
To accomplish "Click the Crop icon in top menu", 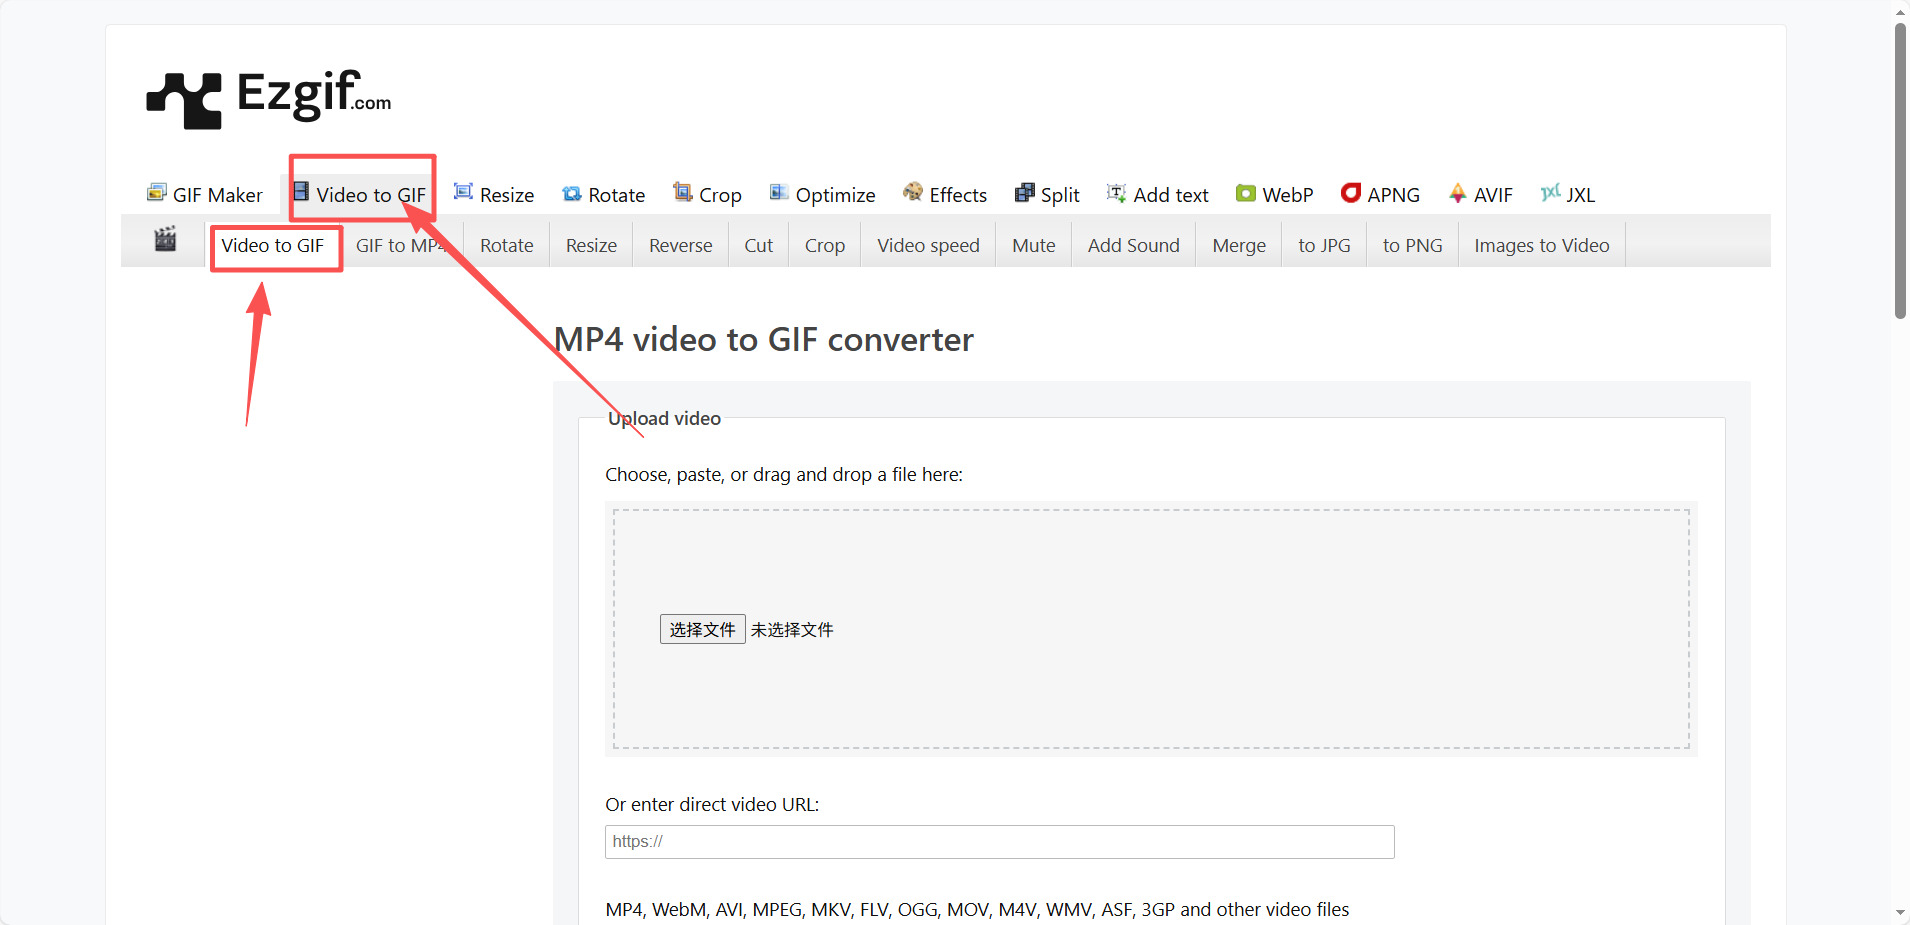I will (x=683, y=192).
